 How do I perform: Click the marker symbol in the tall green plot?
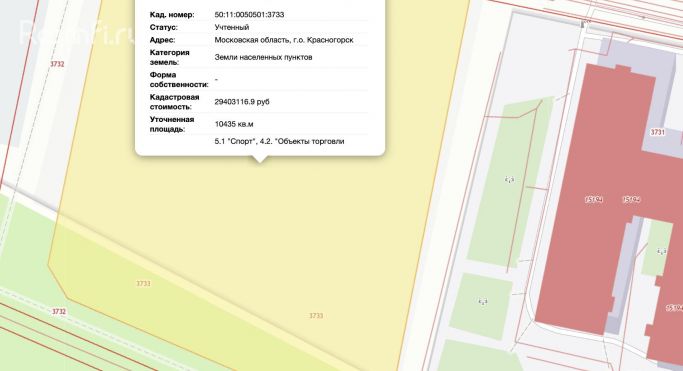(510, 179)
